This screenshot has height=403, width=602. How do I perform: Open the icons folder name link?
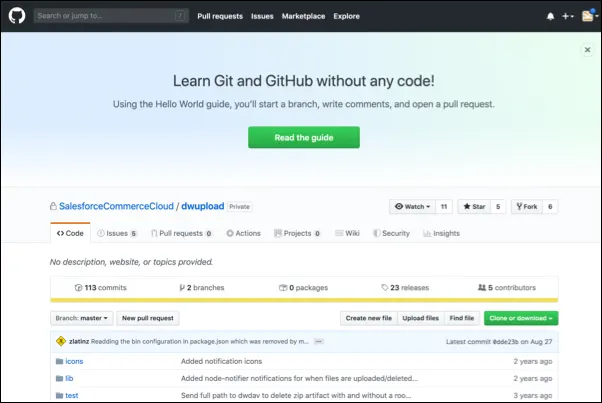coord(74,361)
